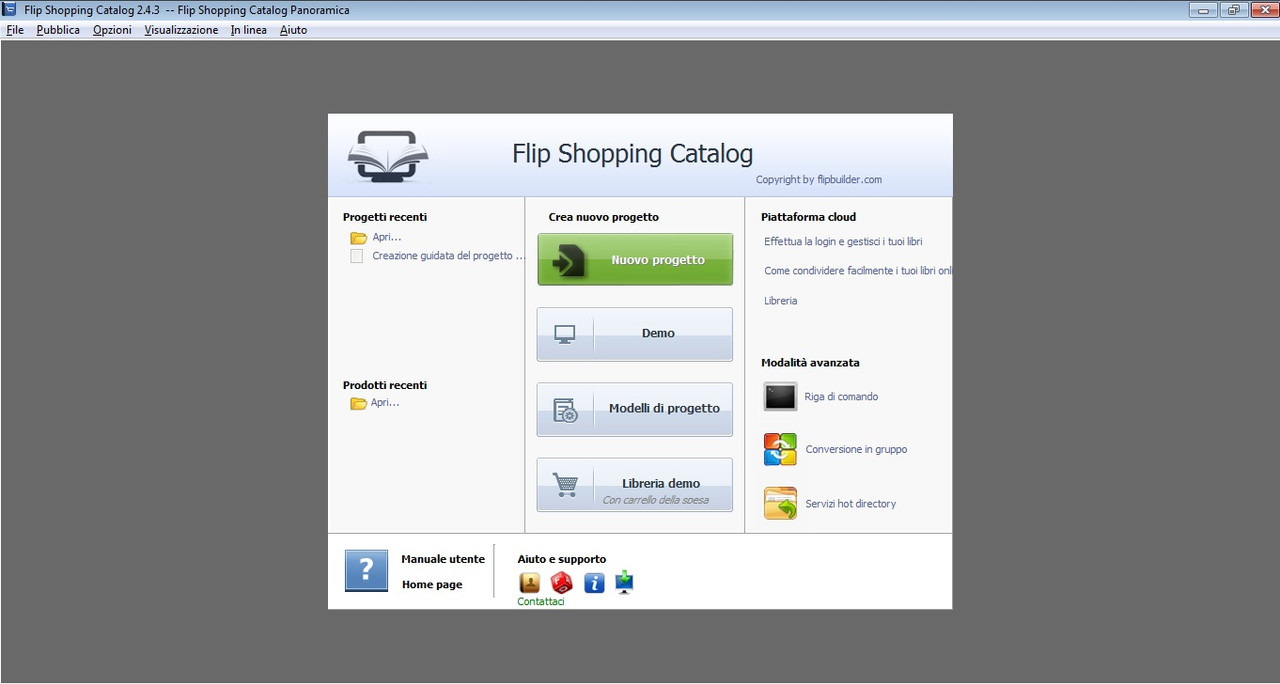Click the Creazione guidata del progetto icon
Viewport: 1280px width, 684px height.
tap(357, 256)
